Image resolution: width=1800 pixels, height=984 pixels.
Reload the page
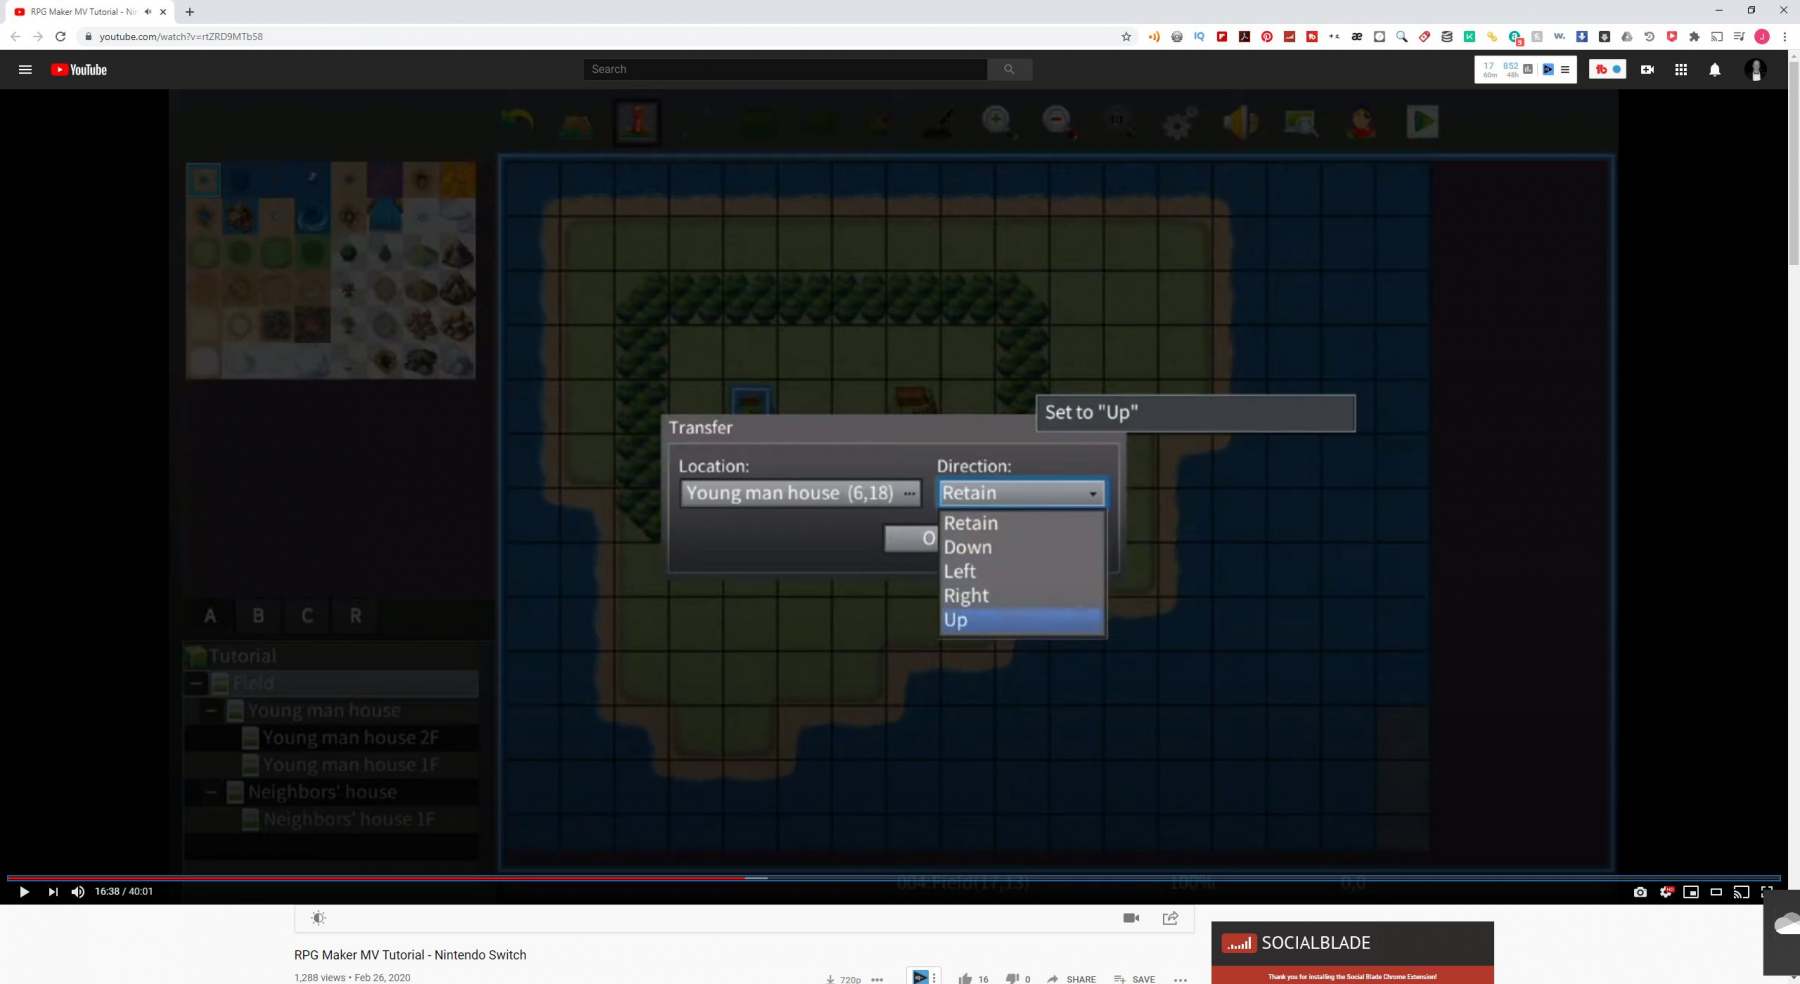click(x=60, y=37)
